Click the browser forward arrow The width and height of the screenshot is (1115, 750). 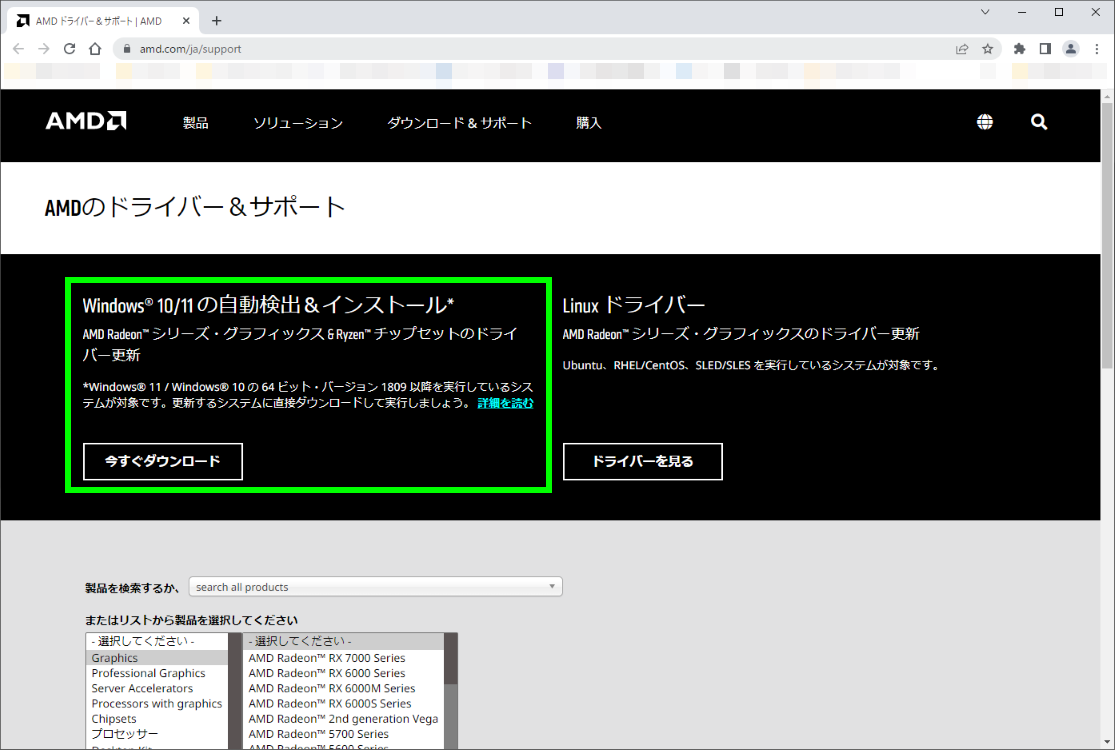(44, 49)
